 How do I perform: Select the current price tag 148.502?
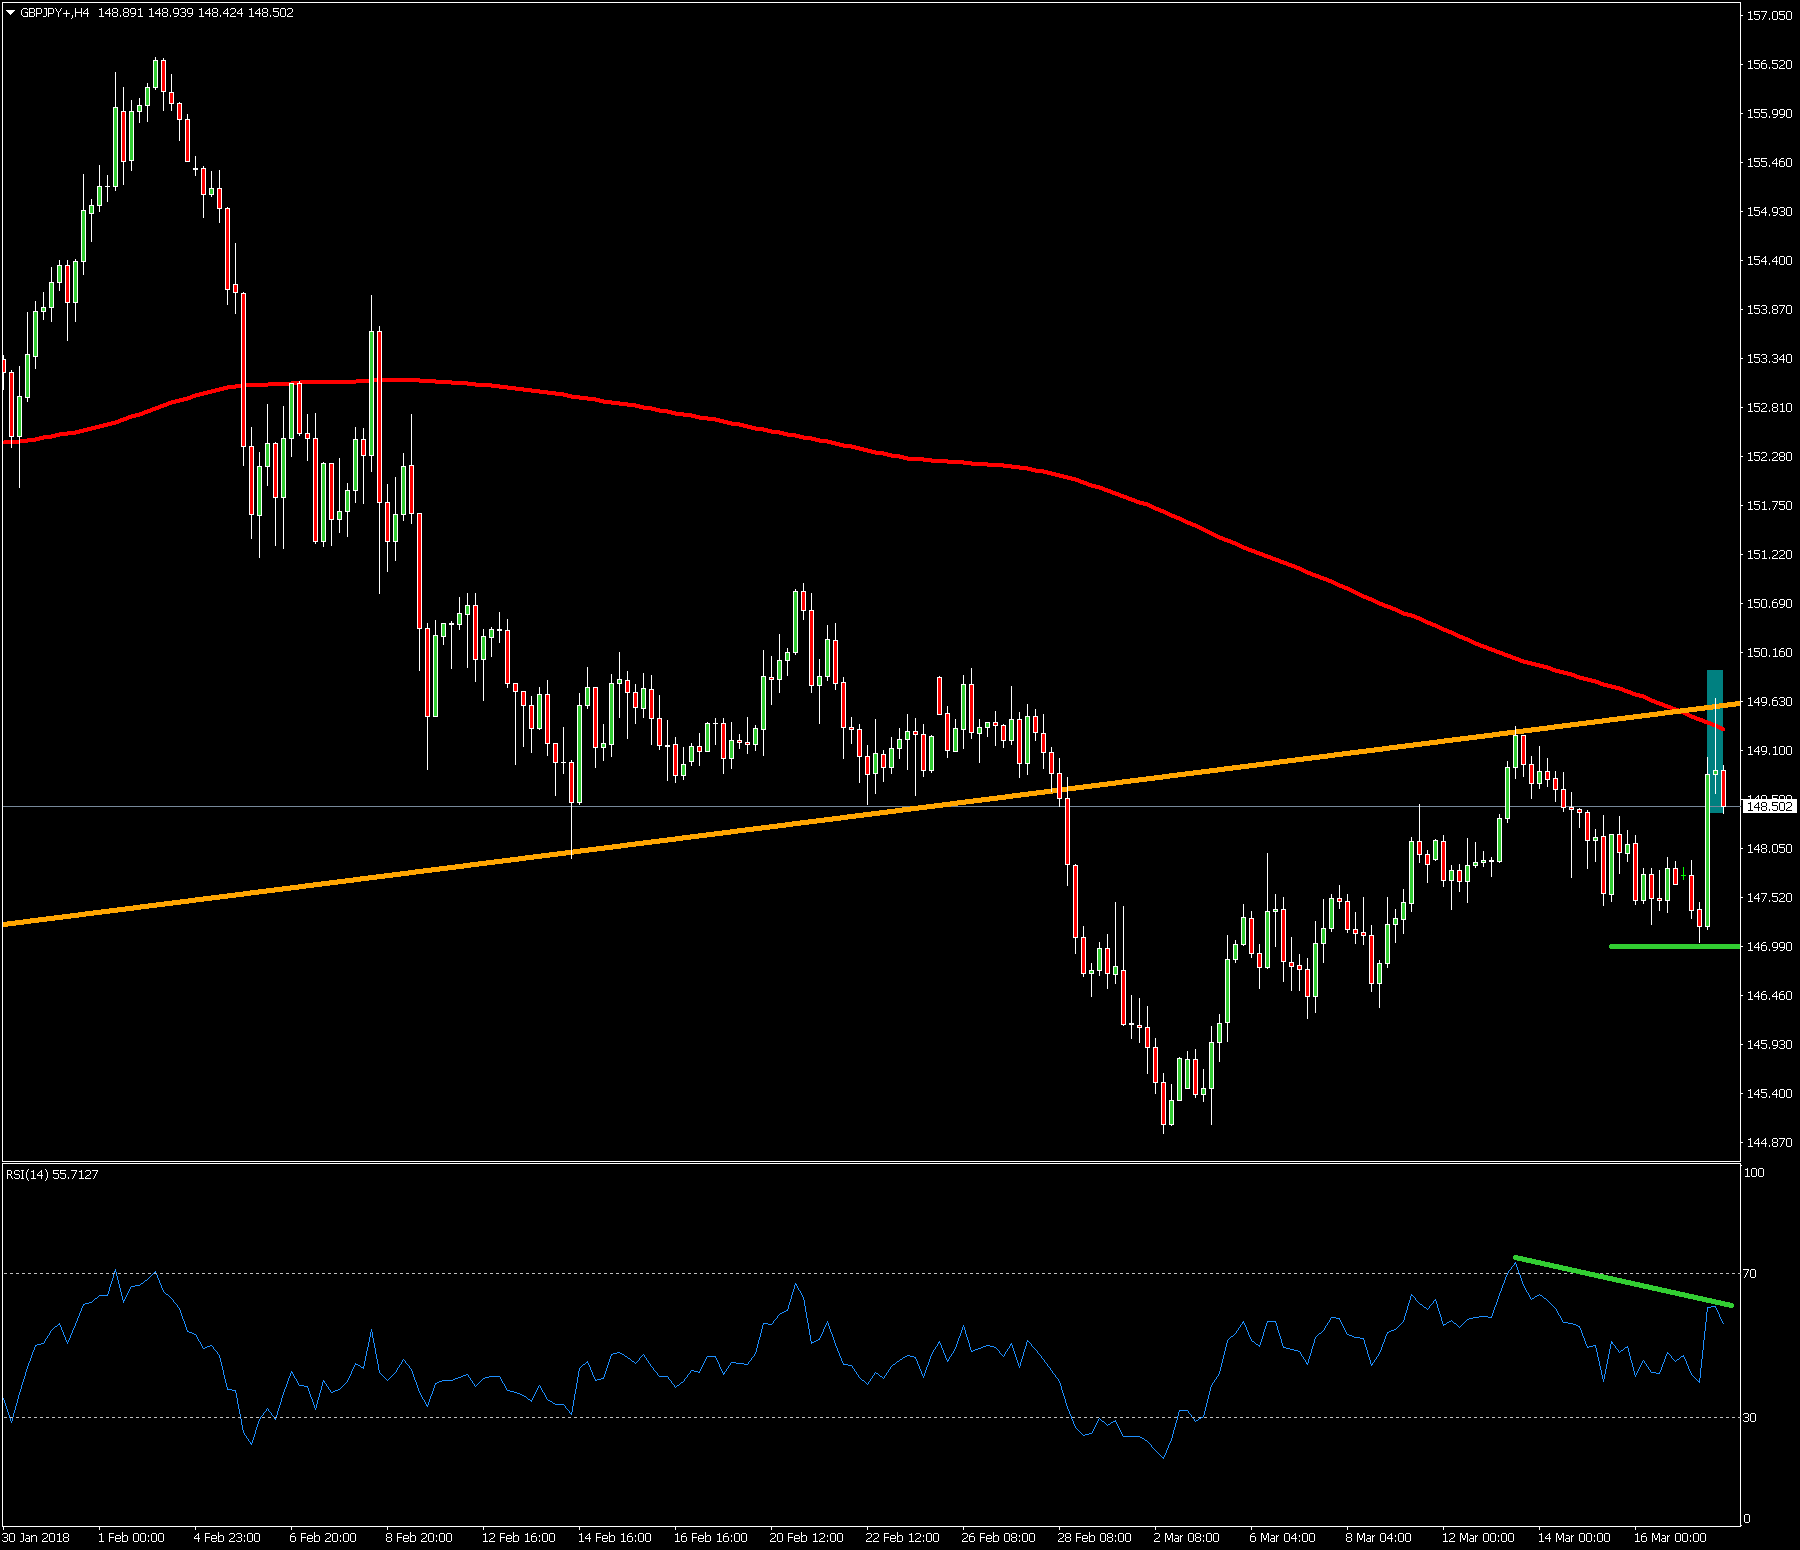[x=1768, y=806]
